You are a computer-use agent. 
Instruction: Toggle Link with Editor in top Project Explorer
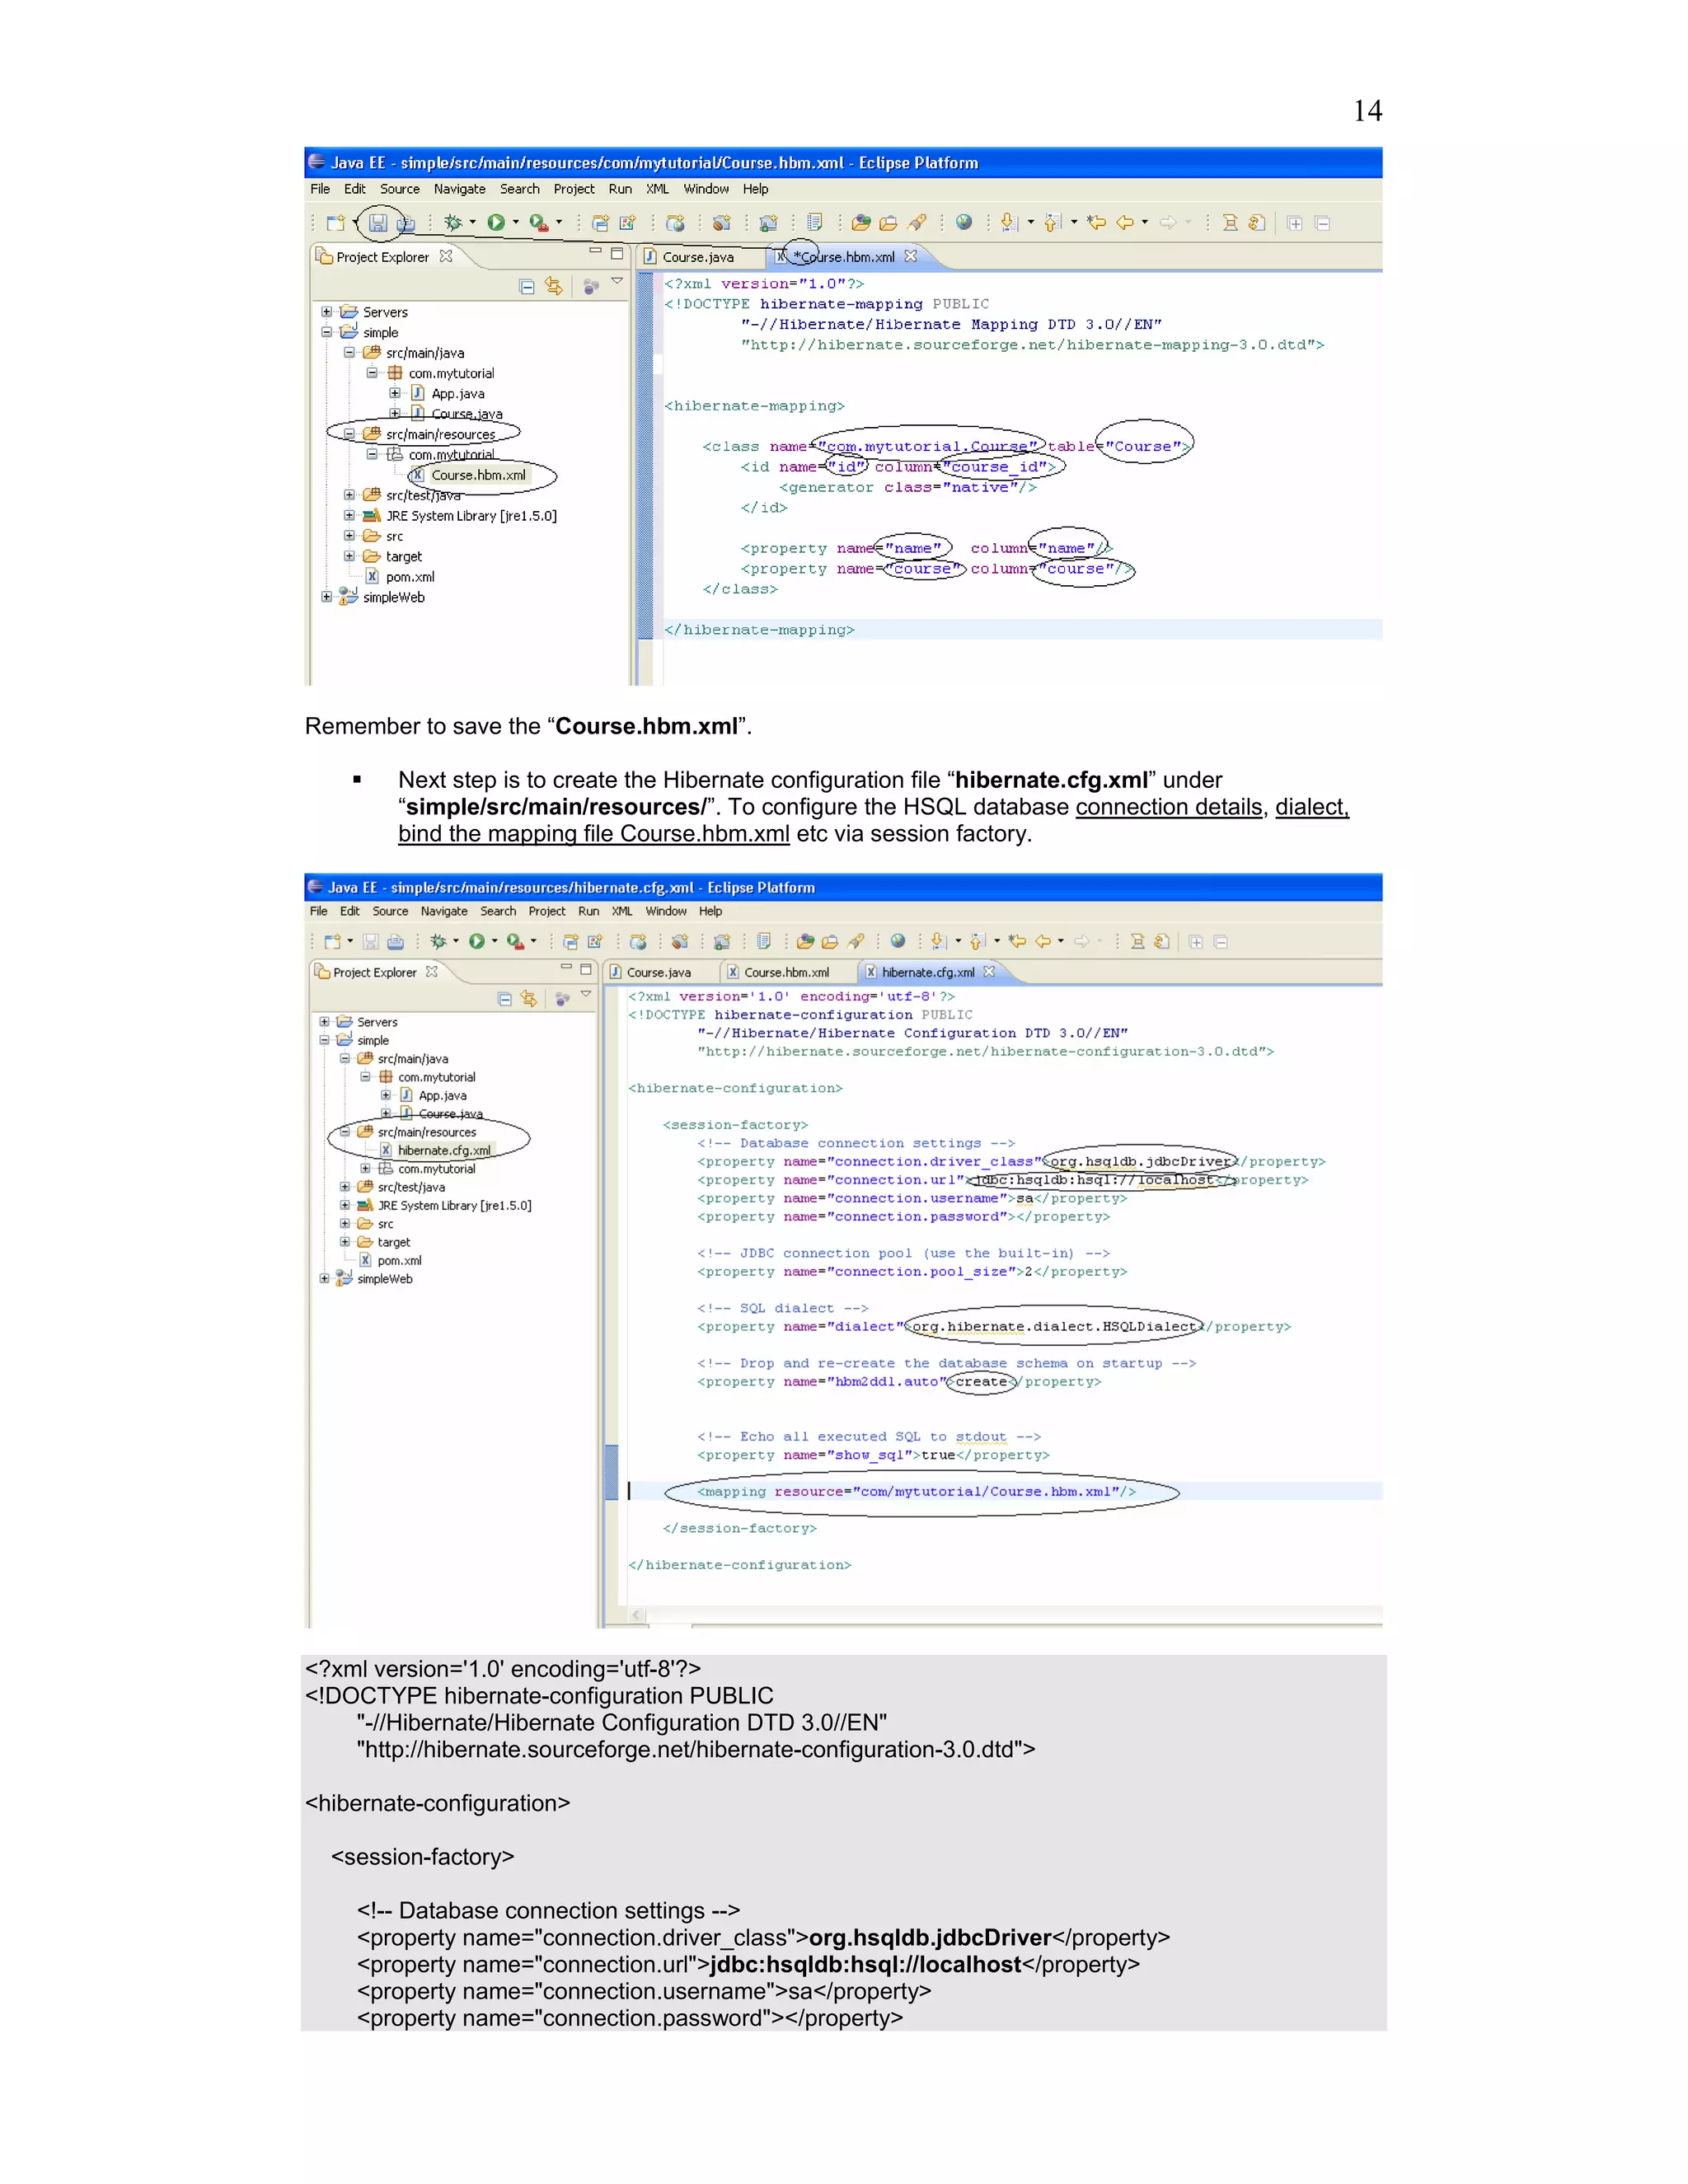554,287
